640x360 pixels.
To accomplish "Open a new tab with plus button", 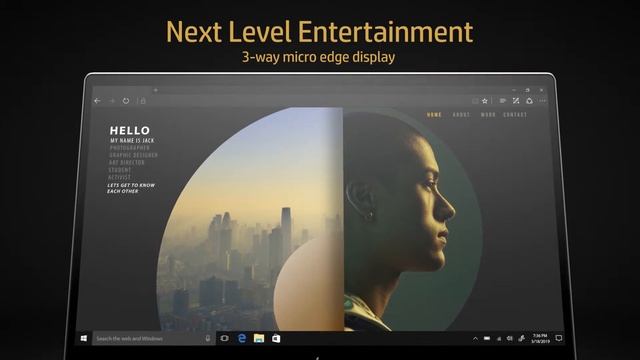I will click(x=156, y=90).
